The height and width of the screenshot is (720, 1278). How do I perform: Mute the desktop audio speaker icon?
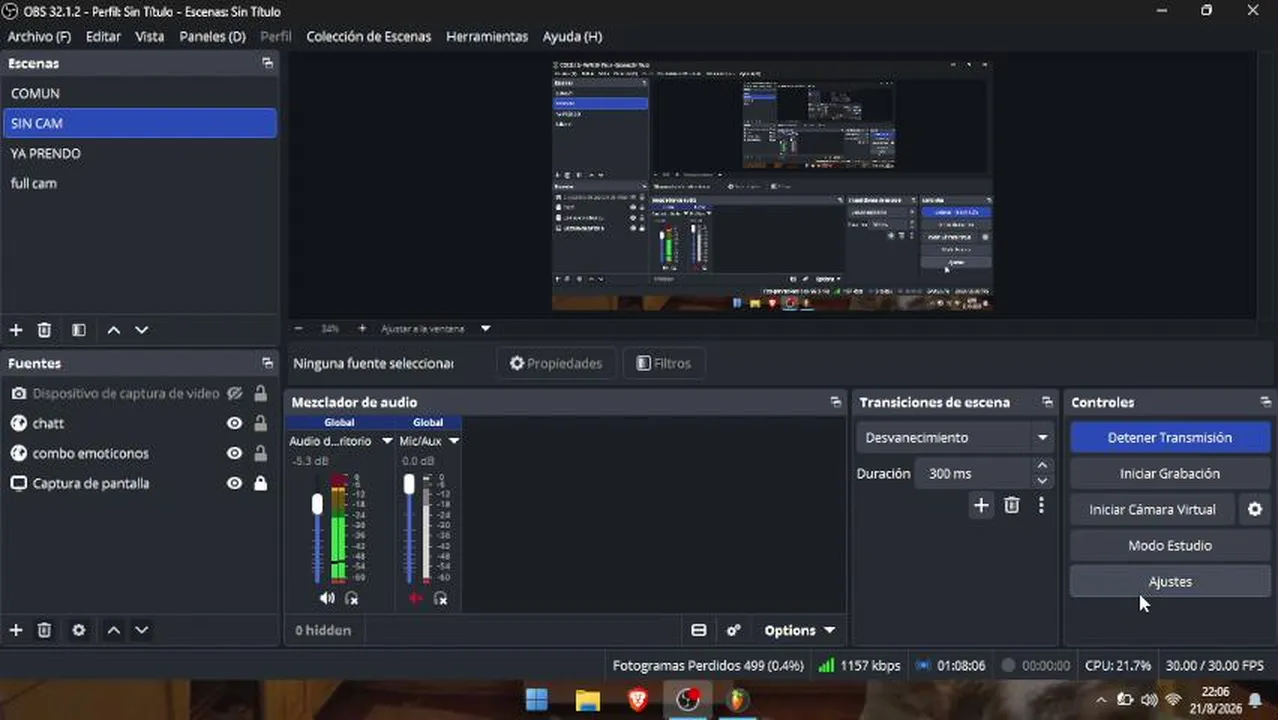327,598
